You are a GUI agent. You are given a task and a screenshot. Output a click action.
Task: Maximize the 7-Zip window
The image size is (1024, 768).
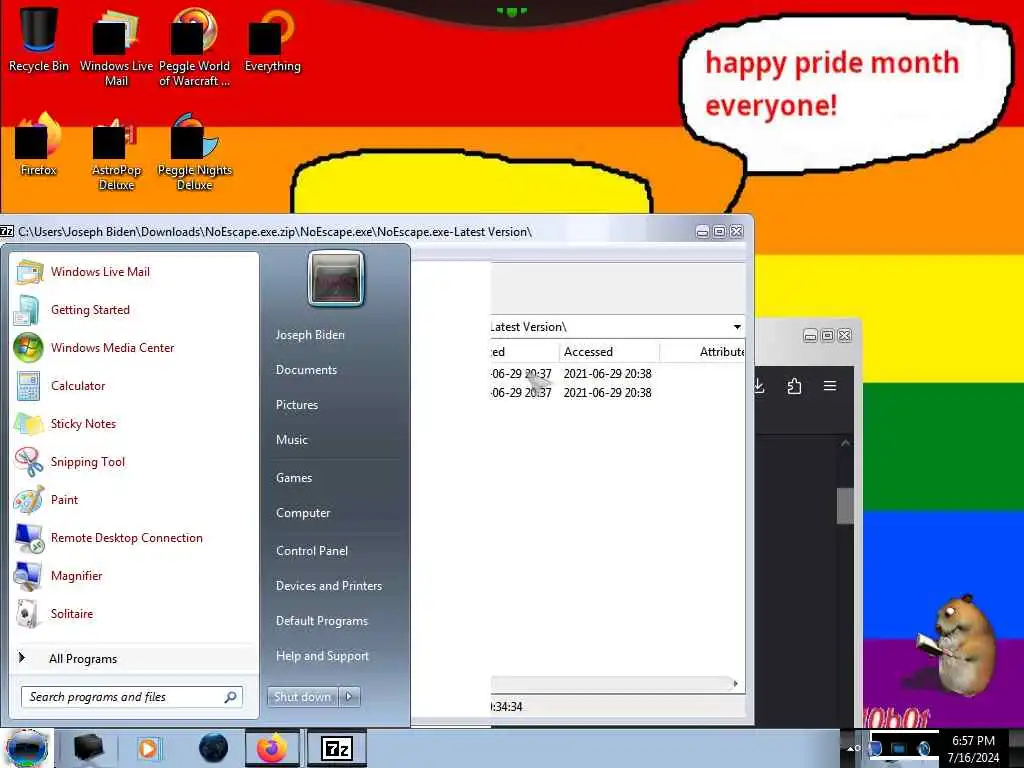pyautogui.click(x=719, y=232)
